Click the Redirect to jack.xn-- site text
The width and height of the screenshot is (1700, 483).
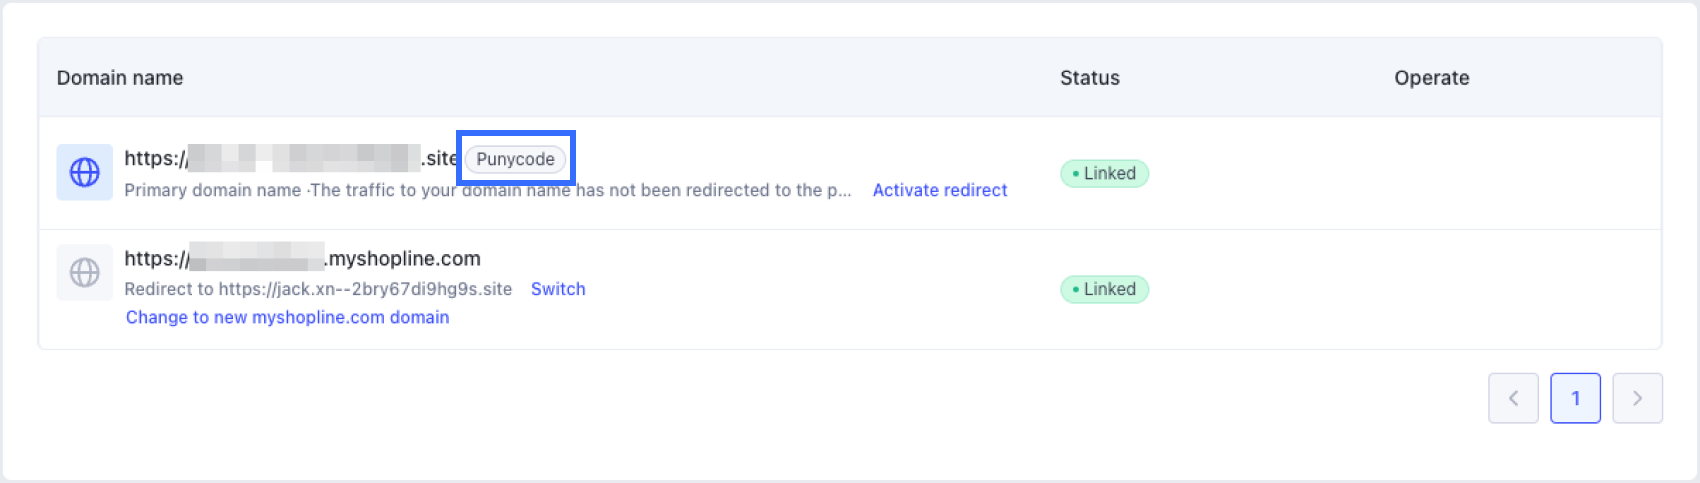click(x=318, y=289)
